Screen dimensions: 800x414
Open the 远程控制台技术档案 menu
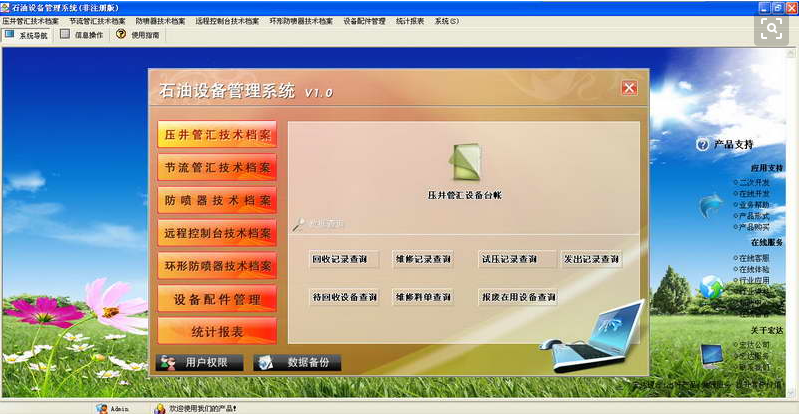(x=227, y=21)
